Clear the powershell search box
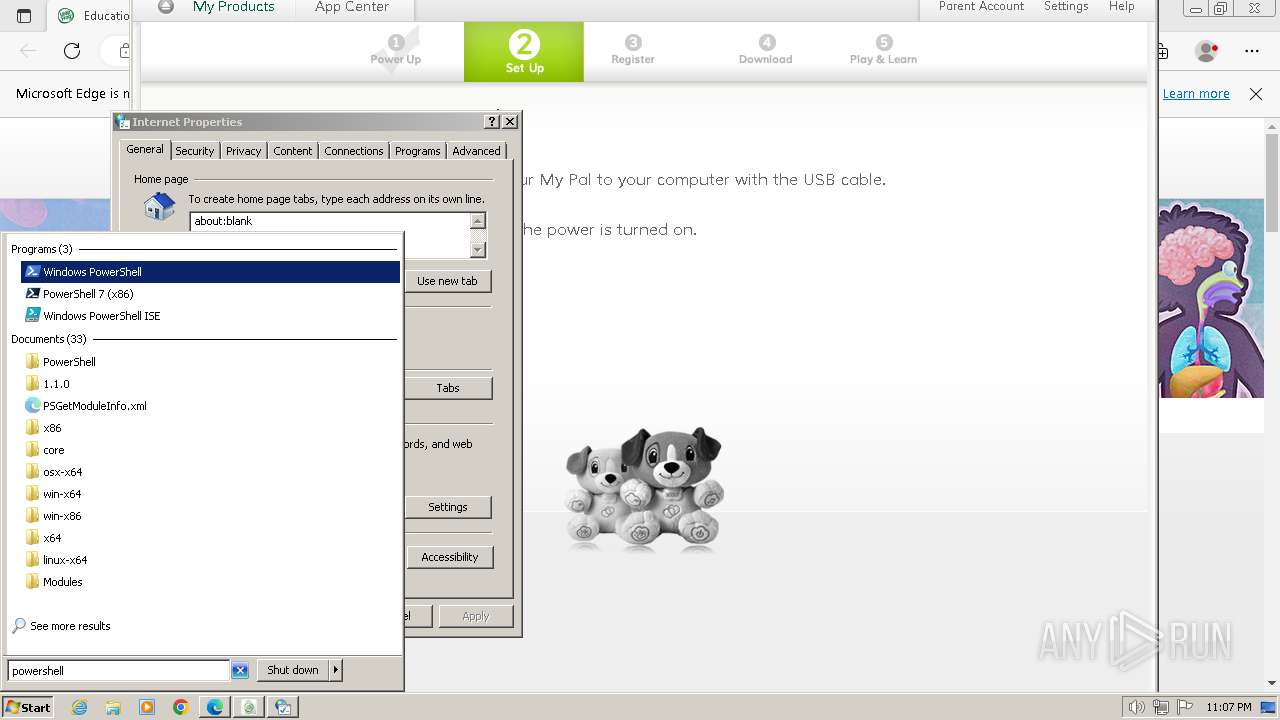 [x=240, y=671]
